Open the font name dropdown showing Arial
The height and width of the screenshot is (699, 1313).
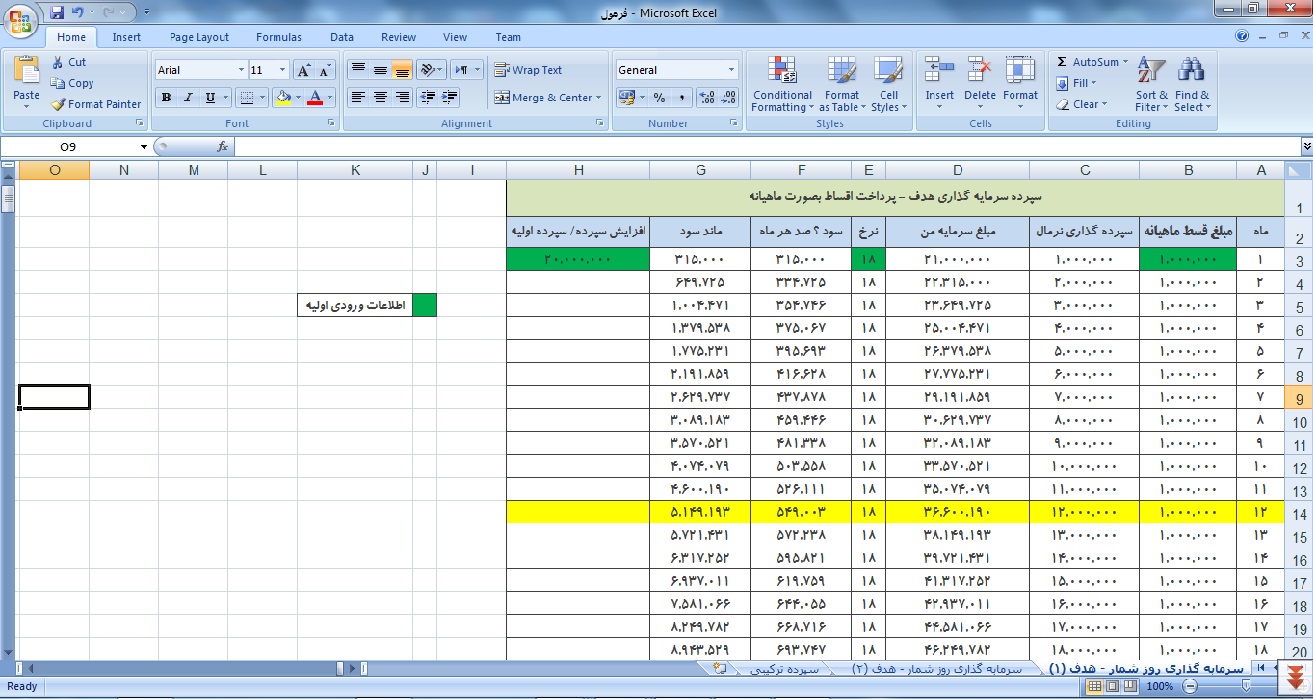click(x=241, y=70)
